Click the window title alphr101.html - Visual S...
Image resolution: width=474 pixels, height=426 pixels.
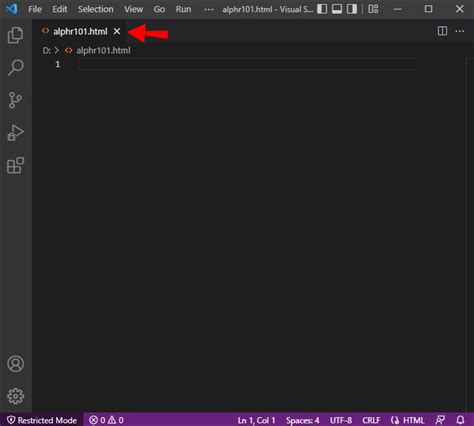tap(267, 9)
